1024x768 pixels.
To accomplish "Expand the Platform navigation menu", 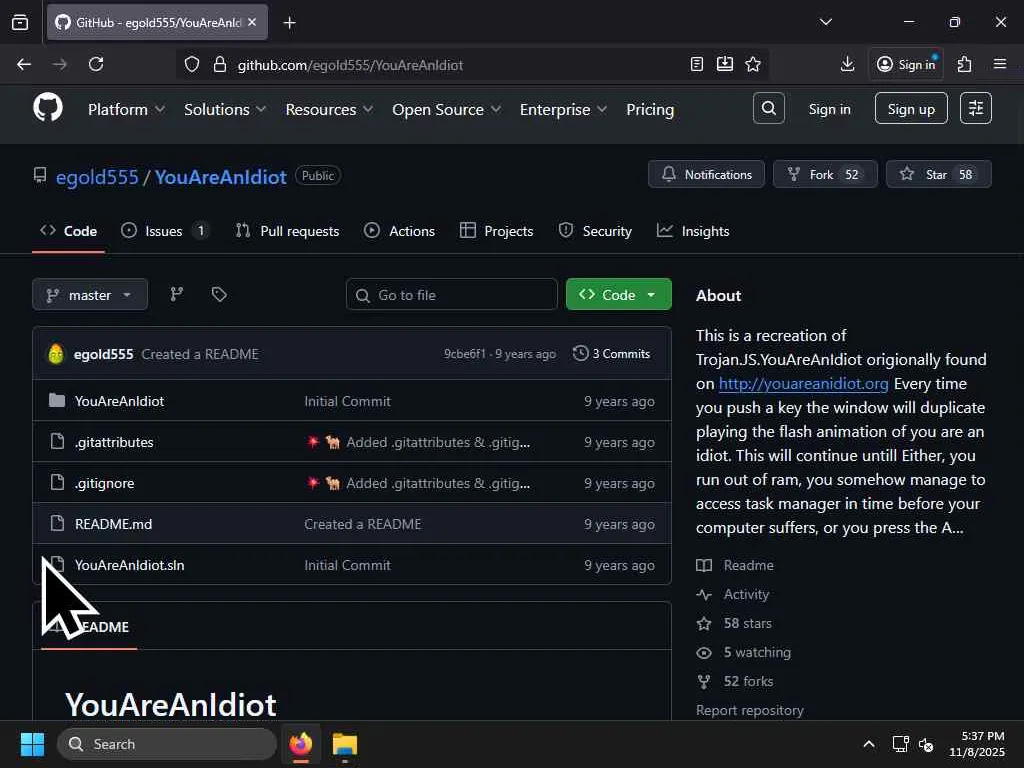I will point(126,110).
